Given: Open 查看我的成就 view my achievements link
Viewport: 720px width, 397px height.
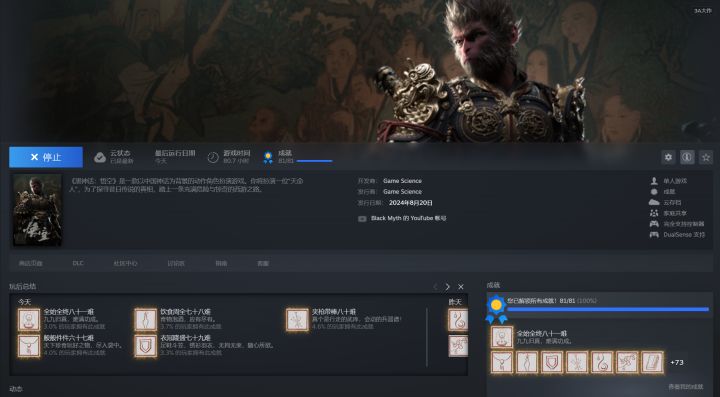Looking at the screenshot, I should click(686, 387).
